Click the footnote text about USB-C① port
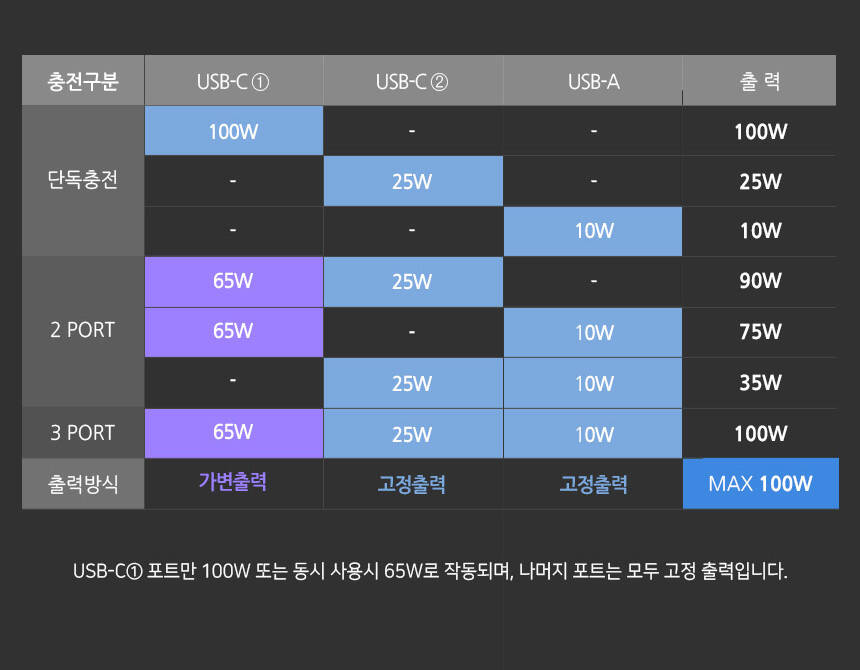Screen dimensions: 860x670 coord(430,573)
